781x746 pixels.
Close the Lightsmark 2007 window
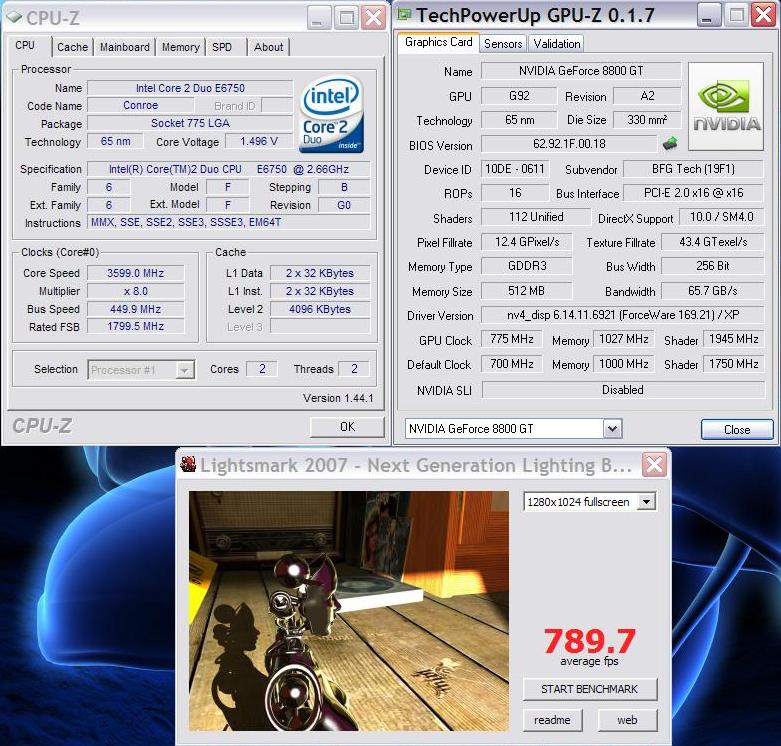(654, 465)
